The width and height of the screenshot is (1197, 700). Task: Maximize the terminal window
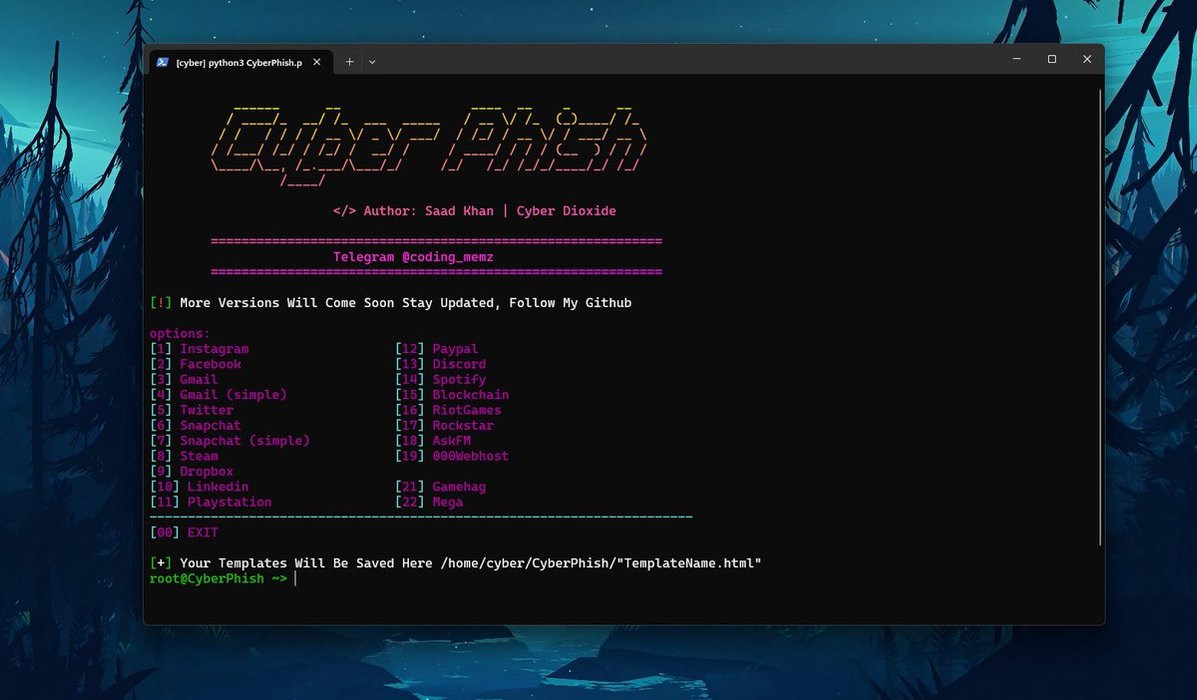pos(1052,59)
